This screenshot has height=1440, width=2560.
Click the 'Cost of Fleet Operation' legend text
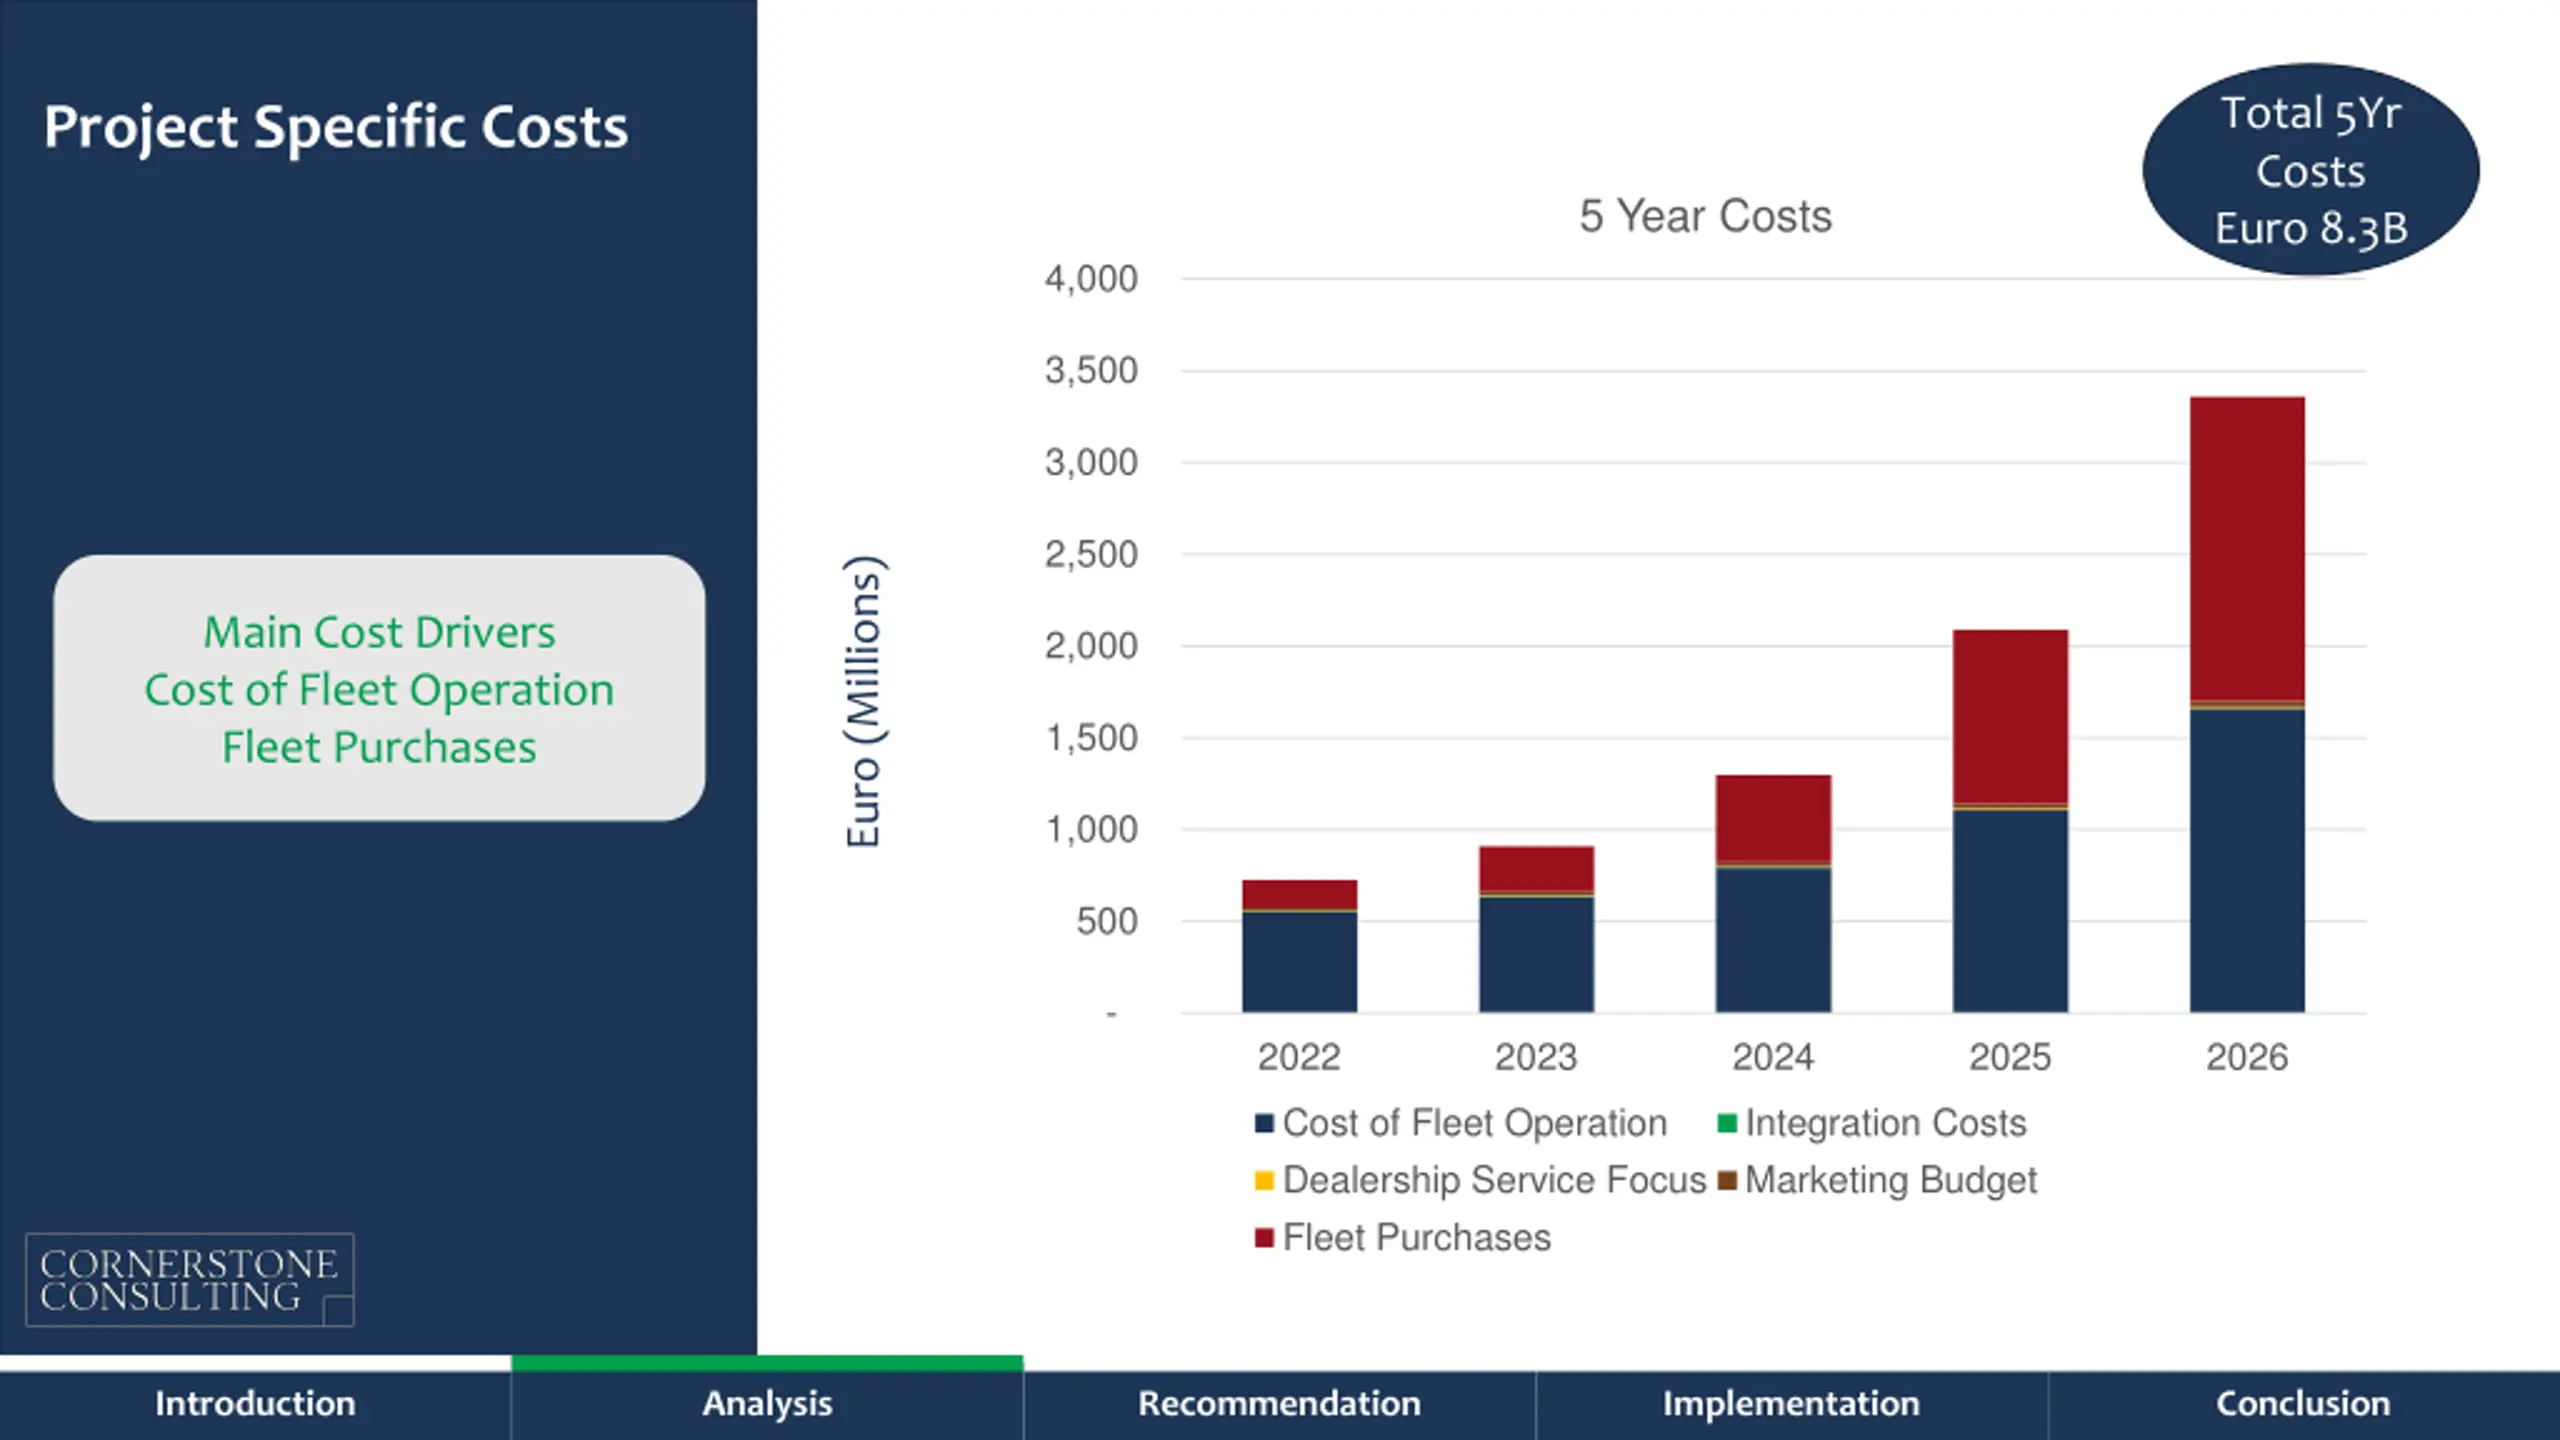click(x=1475, y=1123)
